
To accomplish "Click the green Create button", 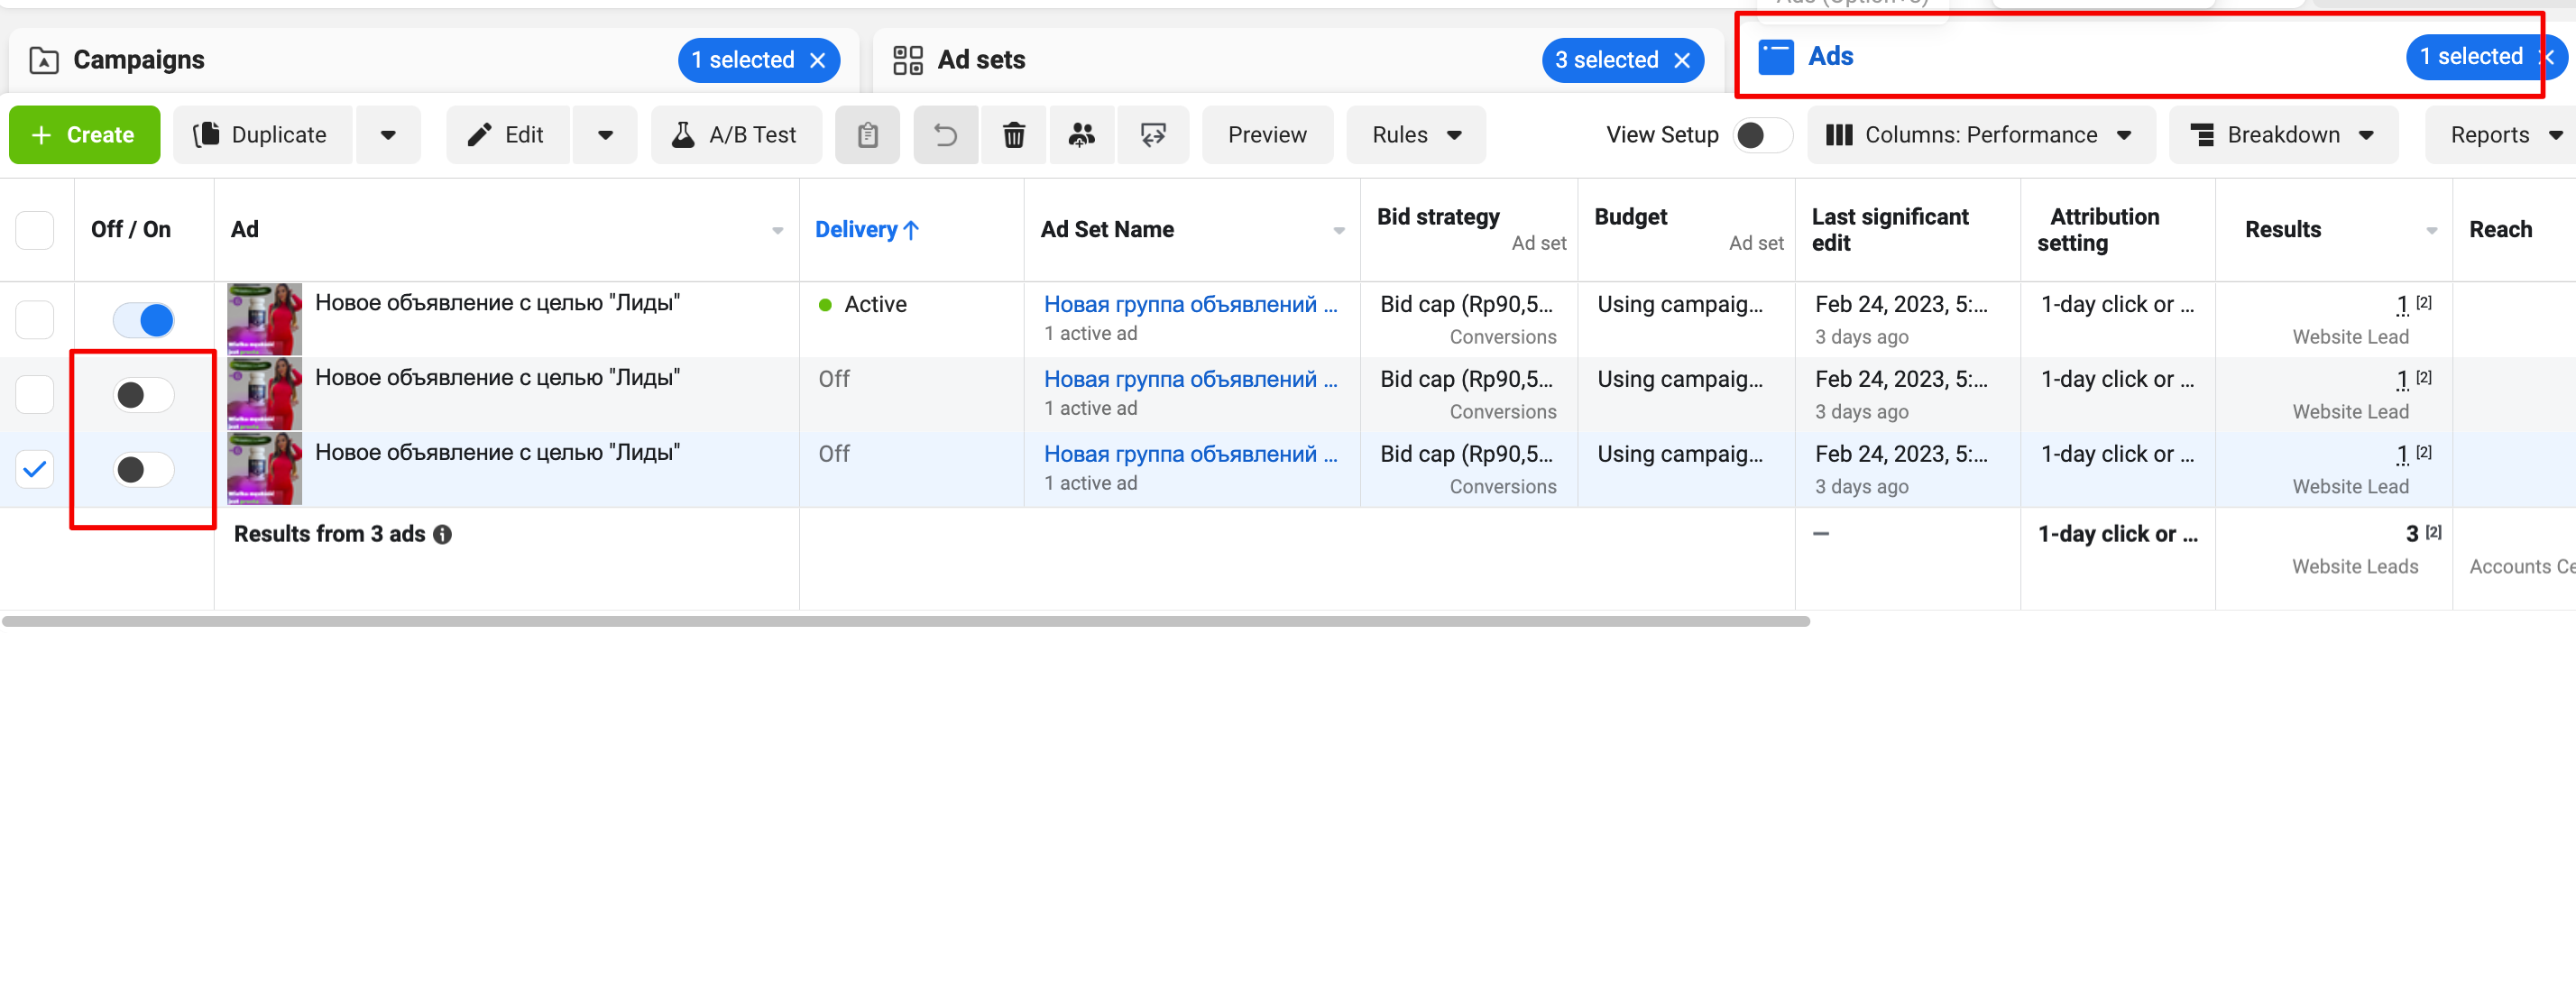I will tap(84, 135).
